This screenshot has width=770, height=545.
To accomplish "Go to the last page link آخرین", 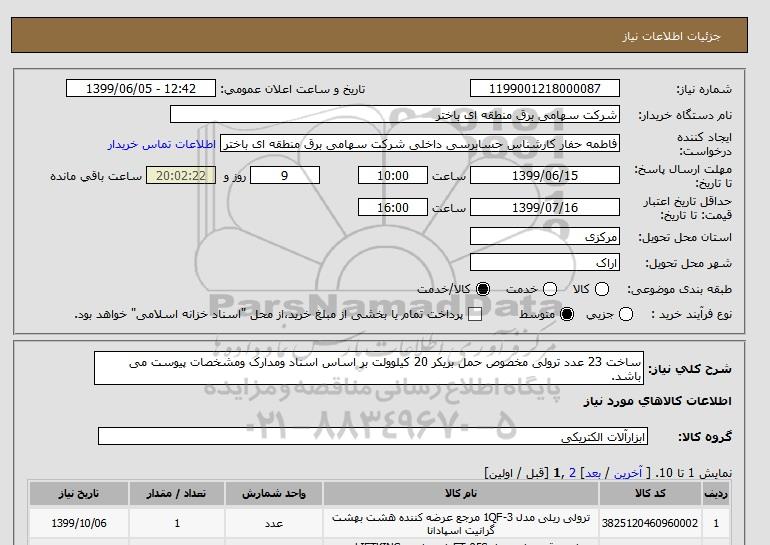I will pos(628,473).
